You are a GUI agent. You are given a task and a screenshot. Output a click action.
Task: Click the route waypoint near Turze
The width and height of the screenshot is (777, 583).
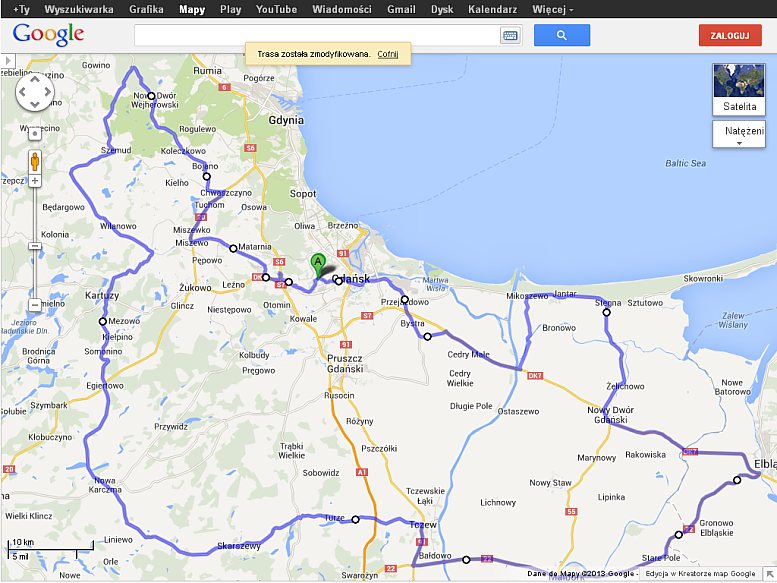355,519
